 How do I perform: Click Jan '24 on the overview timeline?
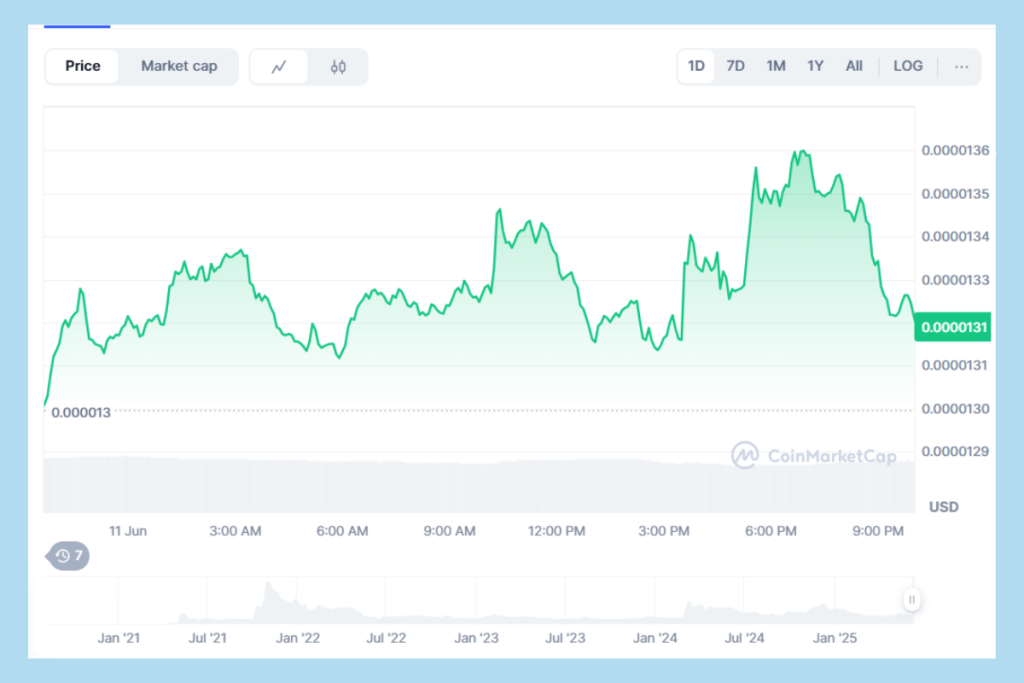click(x=655, y=638)
